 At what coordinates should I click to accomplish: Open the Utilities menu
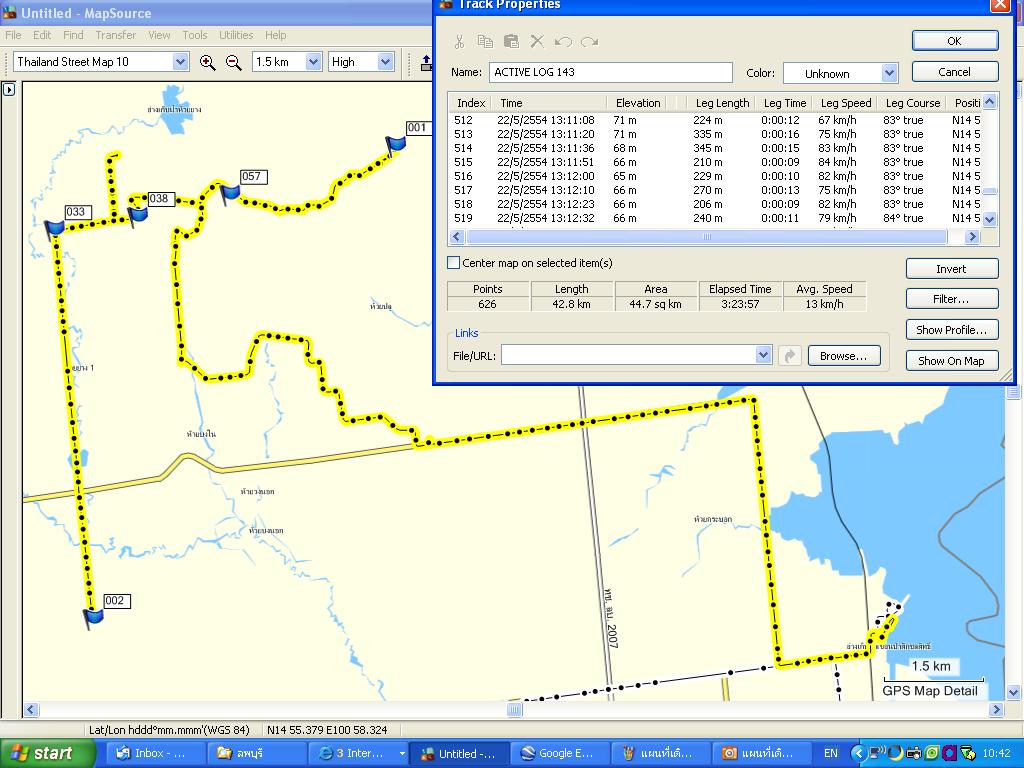click(236, 35)
